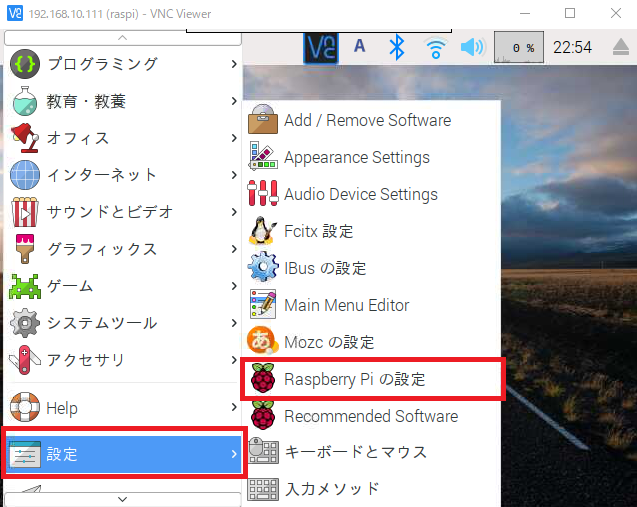Screen dimensions: 637x507
Task: Click the Help lifebuoy icon
Action: click(x=25, y=407)
